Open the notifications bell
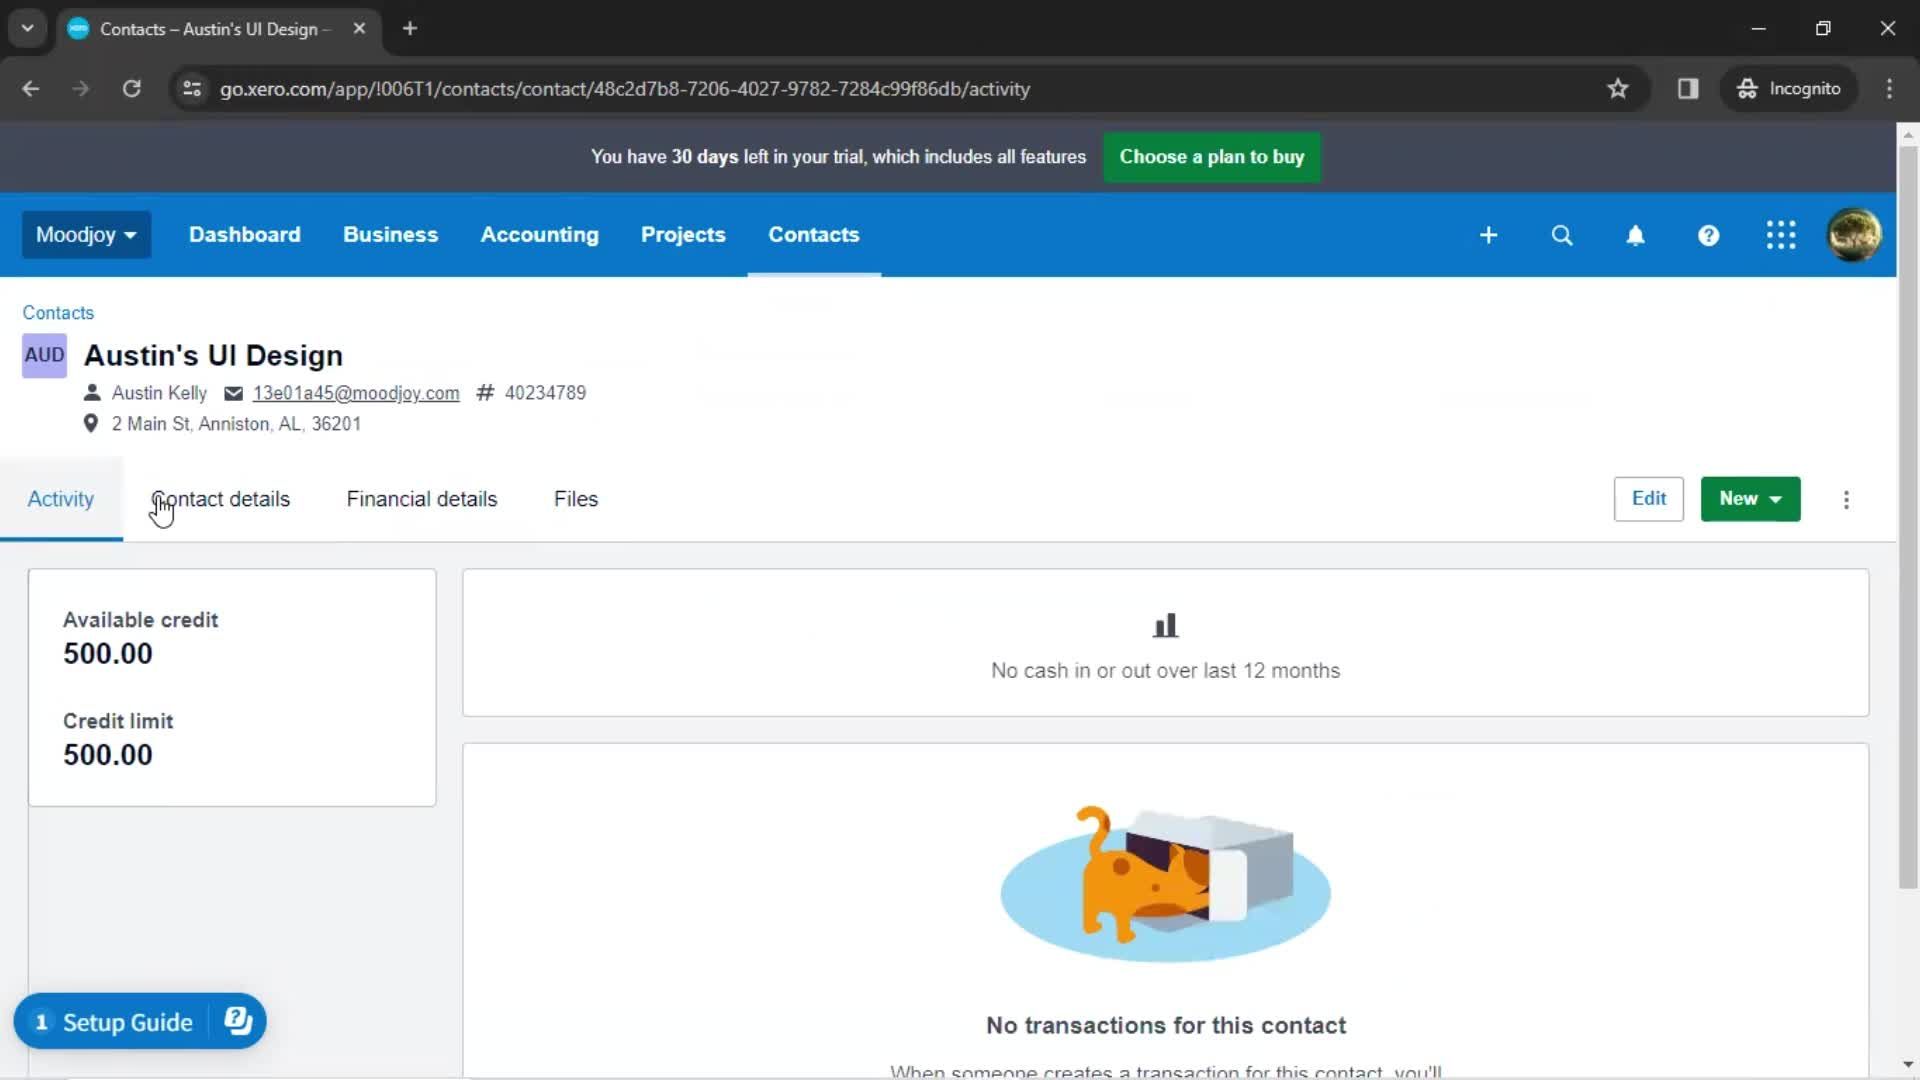1920x1080 pixels. coord(1635,235)
